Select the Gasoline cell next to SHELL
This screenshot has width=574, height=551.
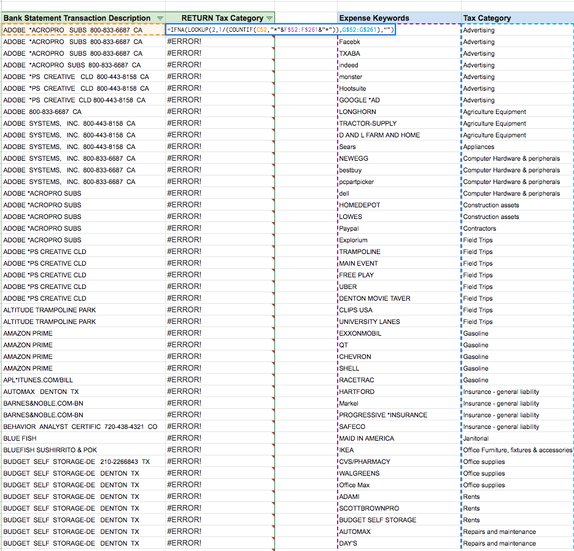517,368
